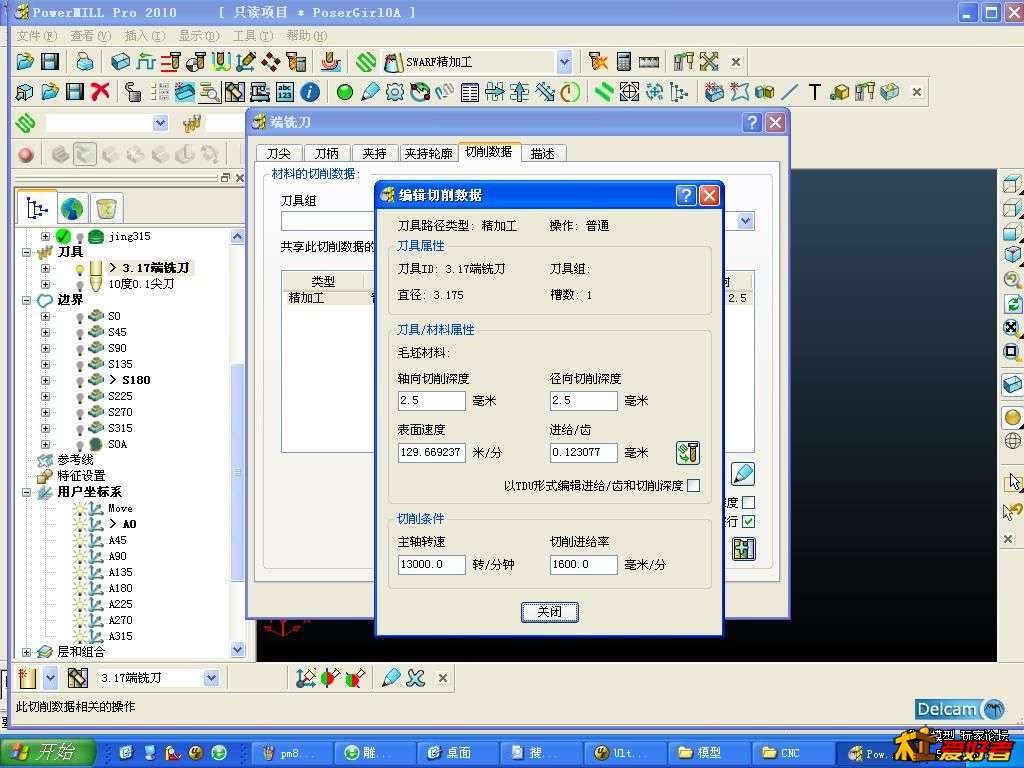Toggle edit feed/tooth in TDU form checkbox
Viewport: 1024px width, 768px height.
(x=694, y=485)
